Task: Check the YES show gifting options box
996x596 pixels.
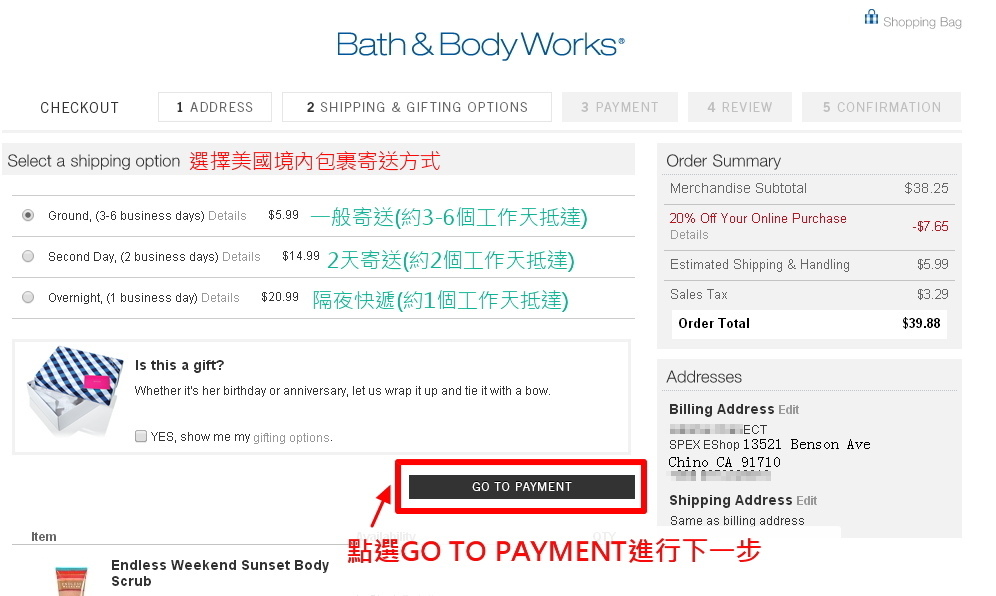Action: [x=141, y=436]
